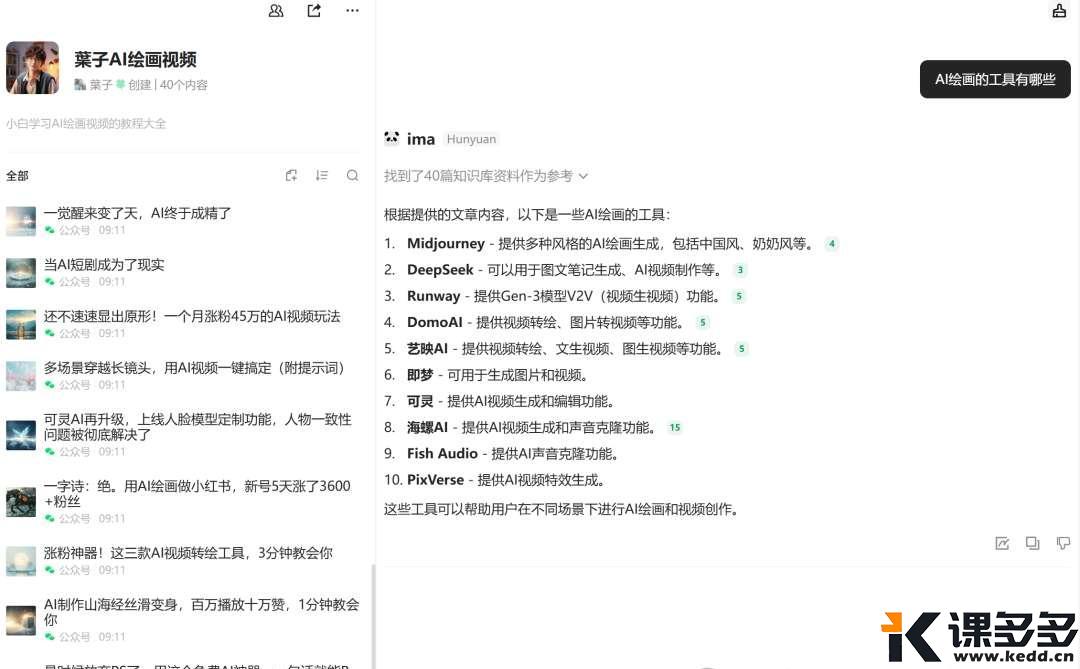The height and width of the screenshot is (669, 1080).
Task: Click the description 小白学习AI绘画视频的教程大全
Action: click(x=86, y=123)
